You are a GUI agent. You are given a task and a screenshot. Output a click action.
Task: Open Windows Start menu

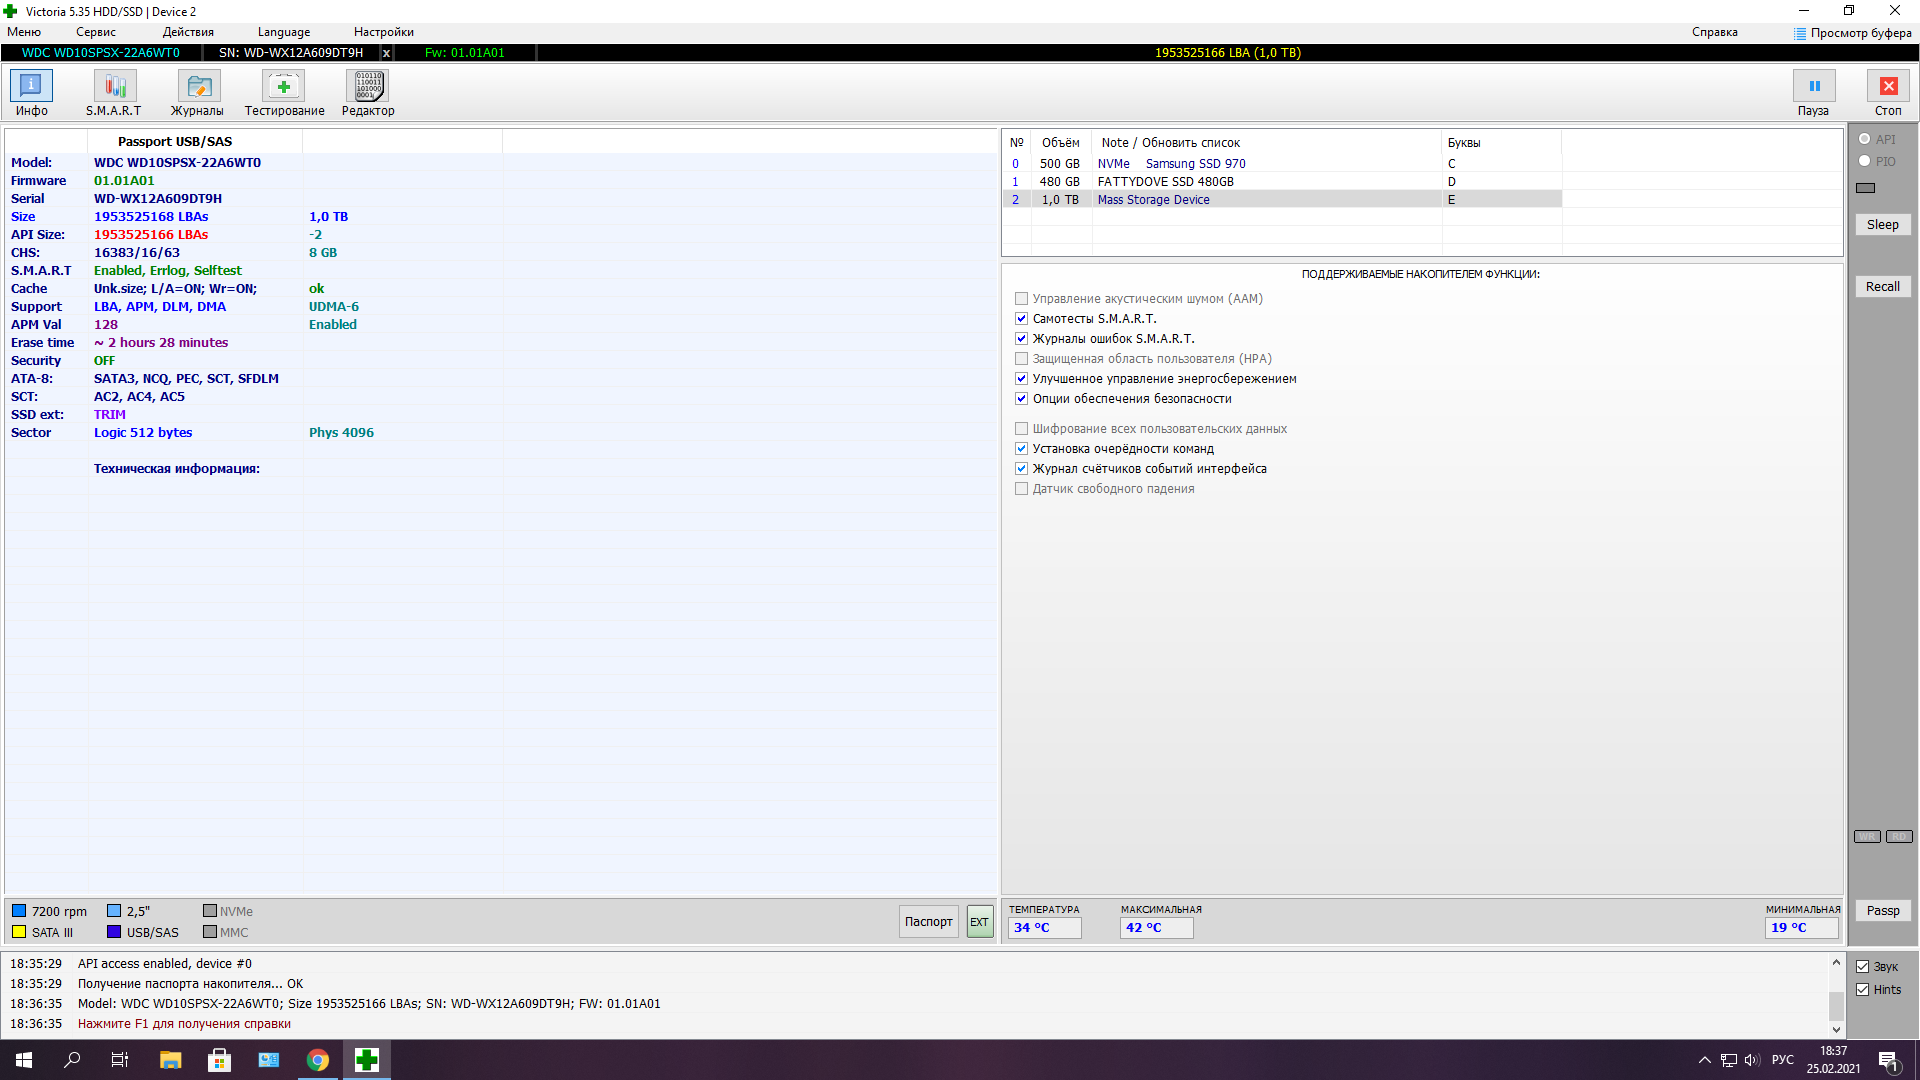[24, 1060]
